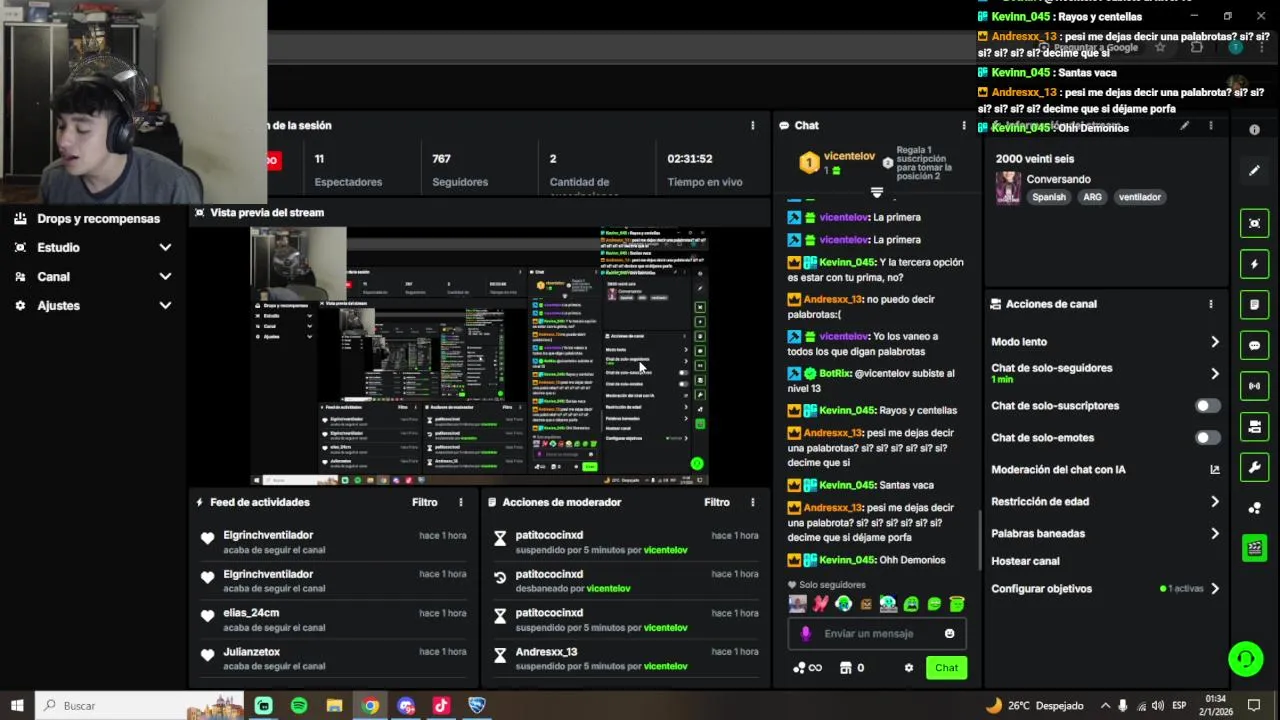Click the info circle icon in sidebar

[x=1254, y=130]
